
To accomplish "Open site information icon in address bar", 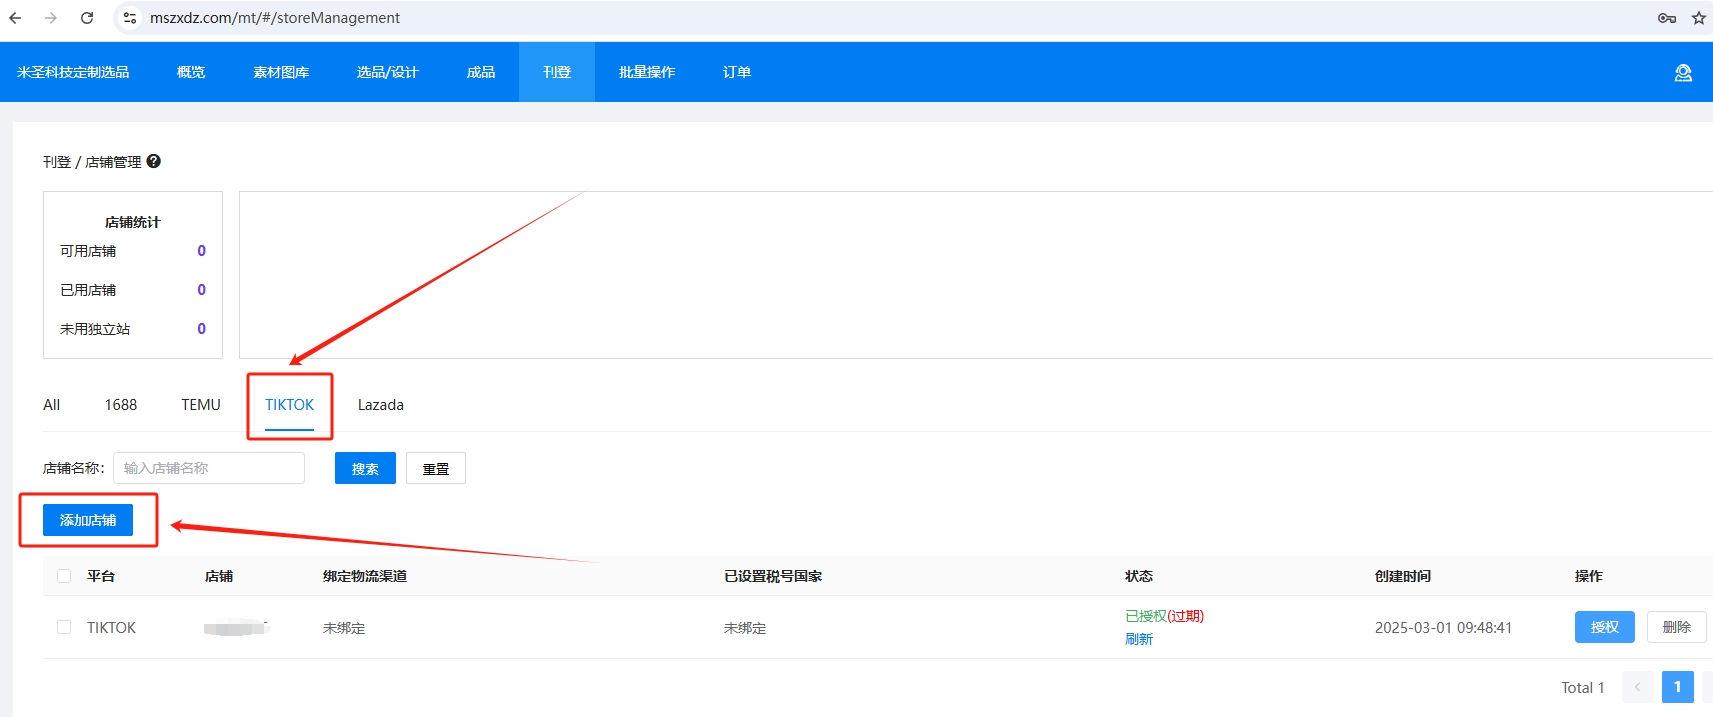I will pos(130,18).
